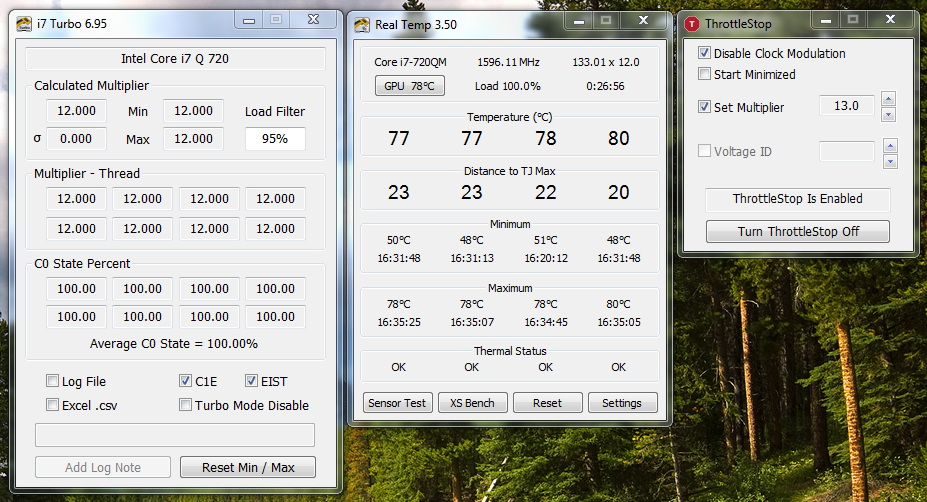Click the 80 core temperature value

618,138
